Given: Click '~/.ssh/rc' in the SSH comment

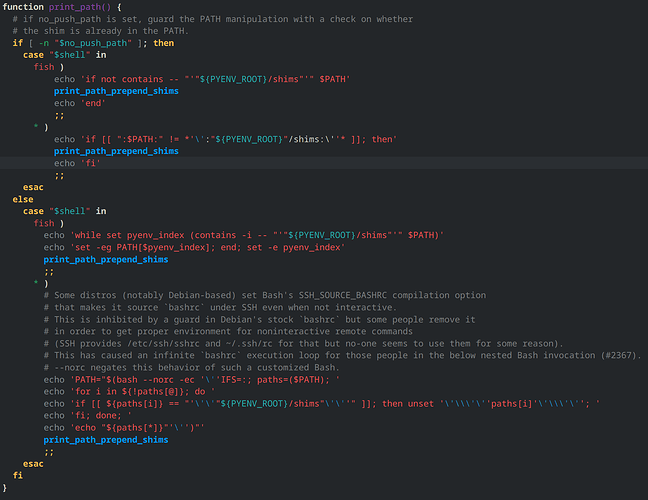Looking at the screenshot, I should pos(249,343).
